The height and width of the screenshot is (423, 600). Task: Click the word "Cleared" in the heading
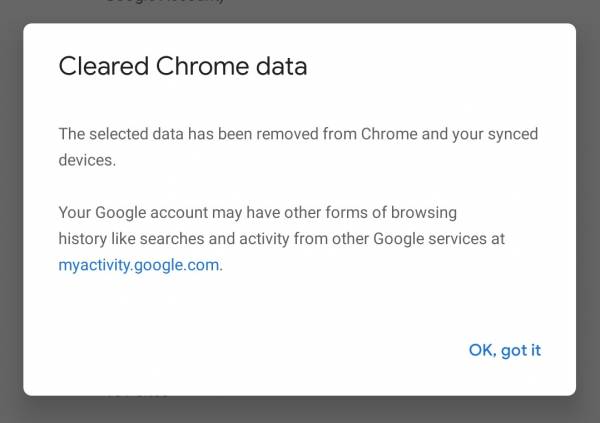94,67
